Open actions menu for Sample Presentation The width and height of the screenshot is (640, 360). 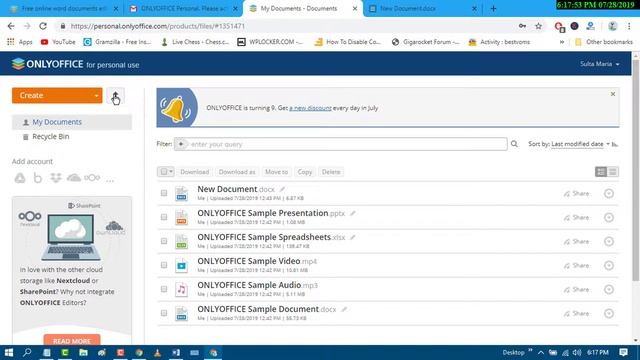609,218
